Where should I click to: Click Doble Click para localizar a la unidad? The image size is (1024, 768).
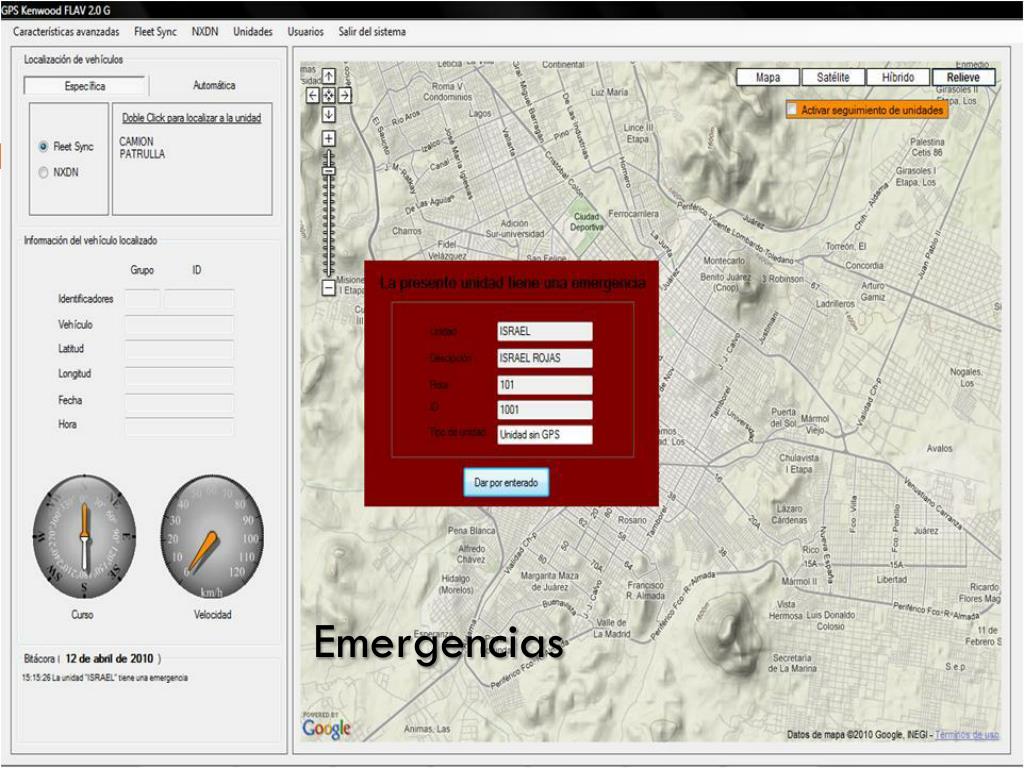[x=191, y=118]
